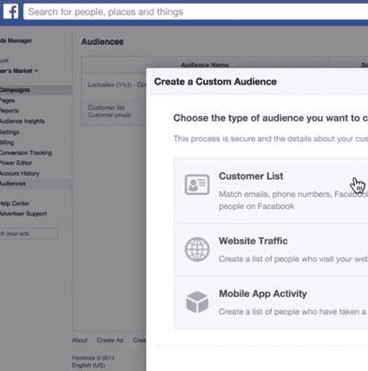368x371 pixels.
Task: Click the About footer link
Action: [x=80, y=340]
